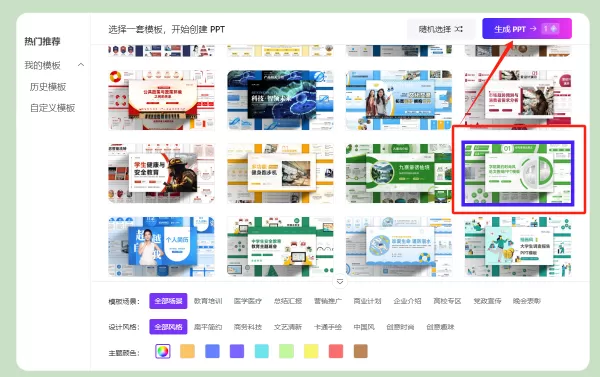Click the 设计风格 filter label
Viewport: 600px width, 377px height.
click(124, 327)
